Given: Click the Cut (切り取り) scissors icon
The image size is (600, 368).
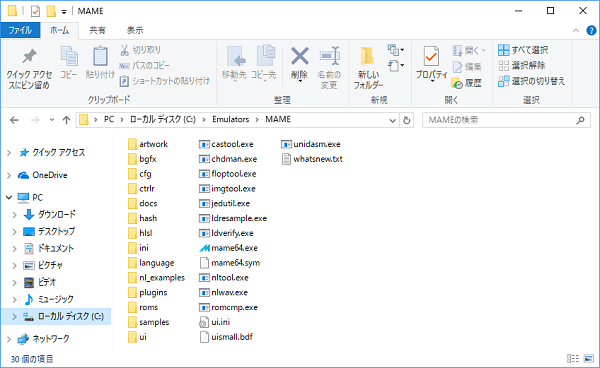Looking at the screenshot, I should (125, 50).
